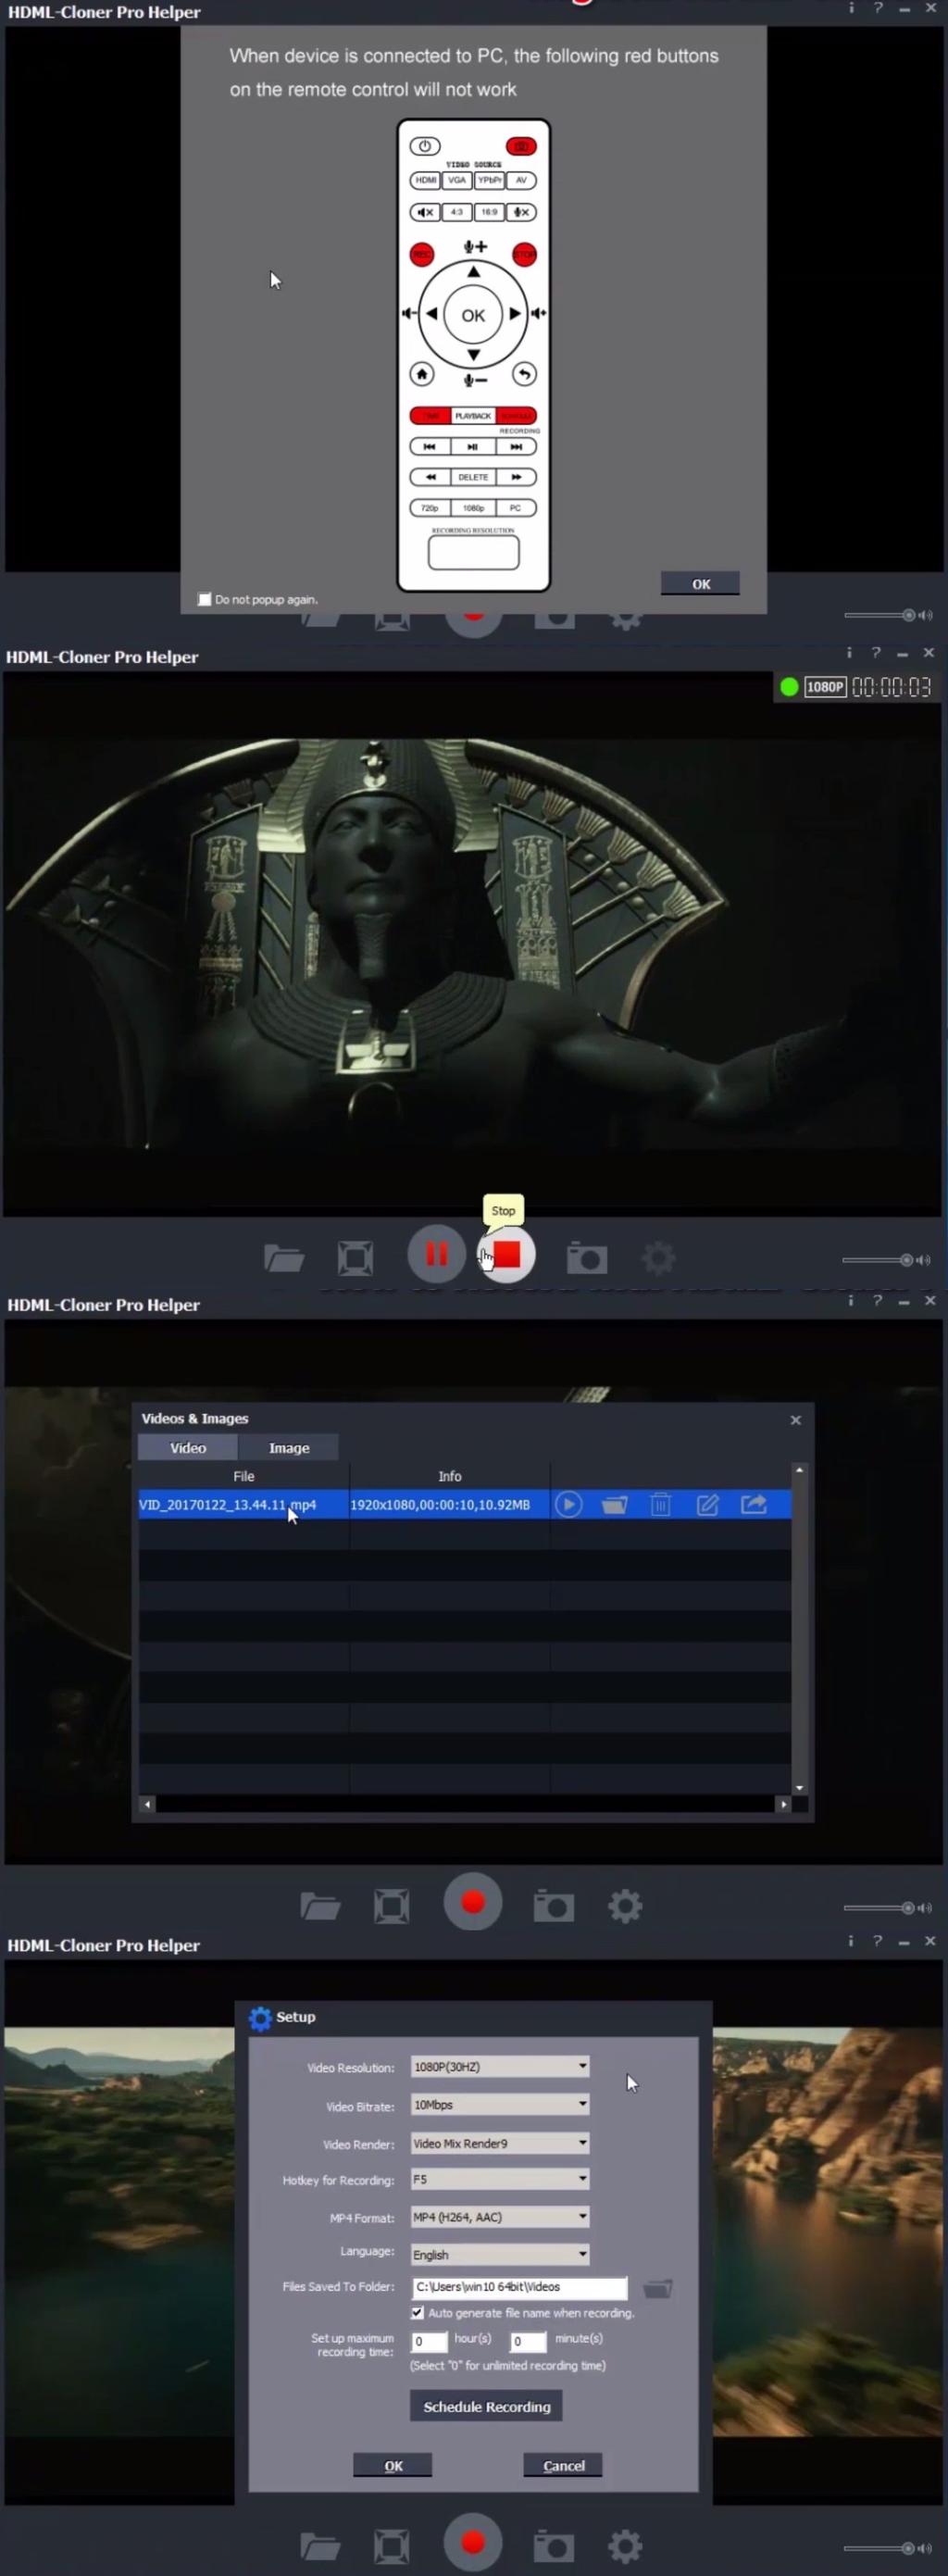Pause the ongoing recording

(436, 1254)
